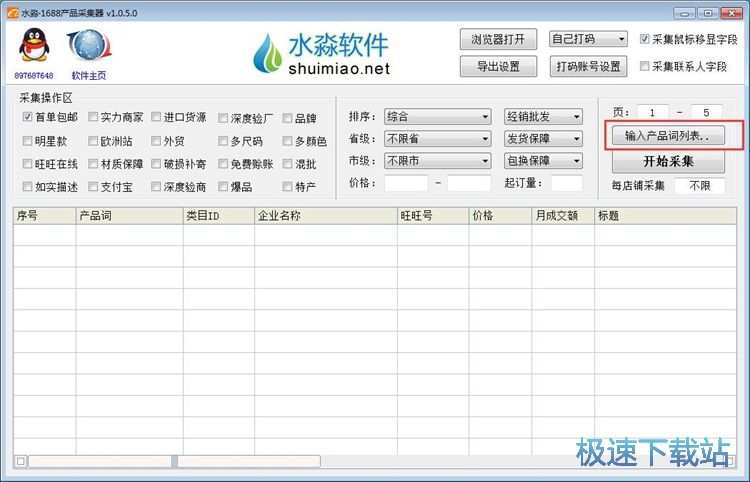
Task: Click the 月成交额 column header
Action: click(x=556, y=215)
